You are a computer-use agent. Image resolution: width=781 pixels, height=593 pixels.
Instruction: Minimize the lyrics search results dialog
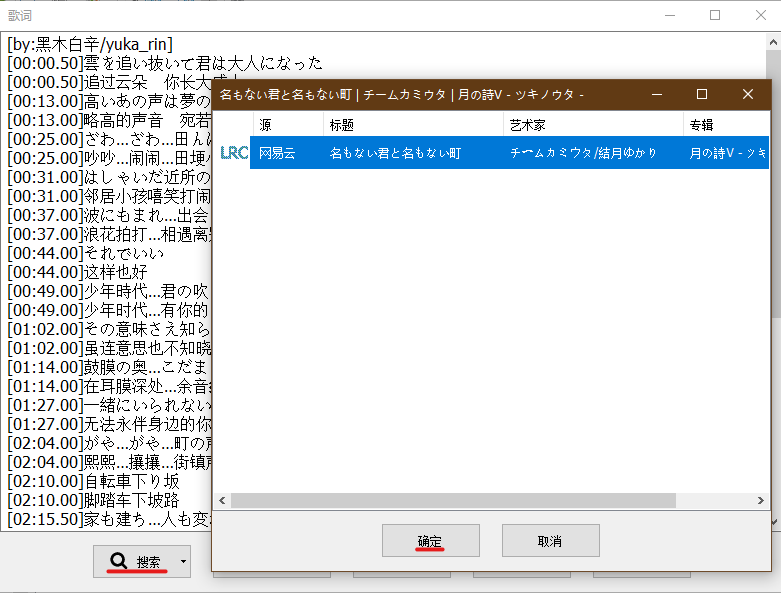pyautogui.click(x=657, y=94)
